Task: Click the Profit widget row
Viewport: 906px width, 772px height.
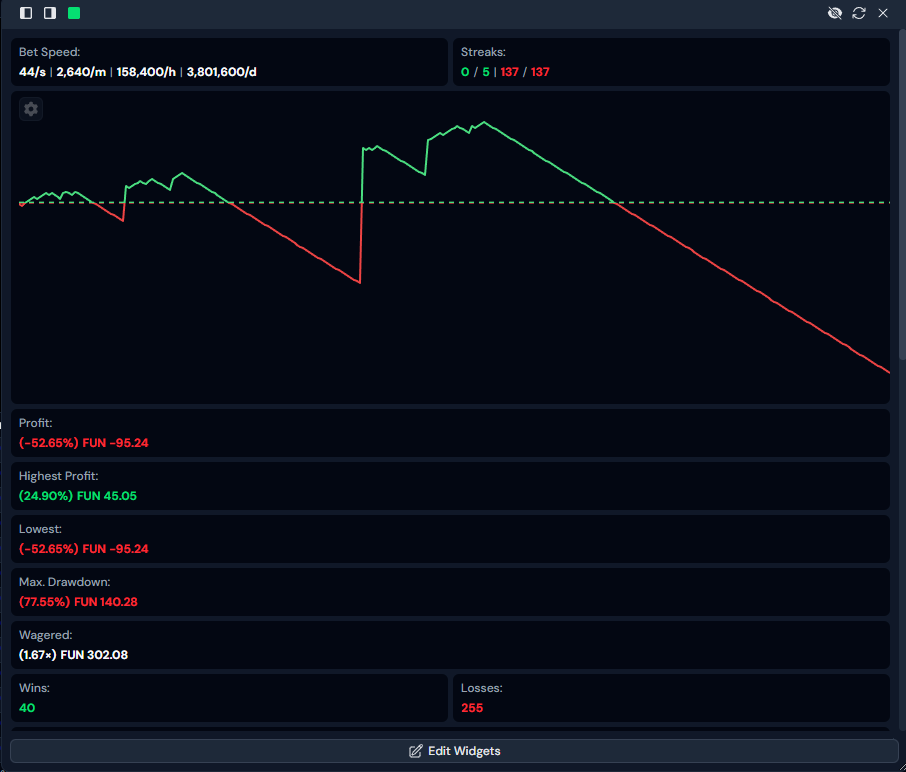Action: 450,433
